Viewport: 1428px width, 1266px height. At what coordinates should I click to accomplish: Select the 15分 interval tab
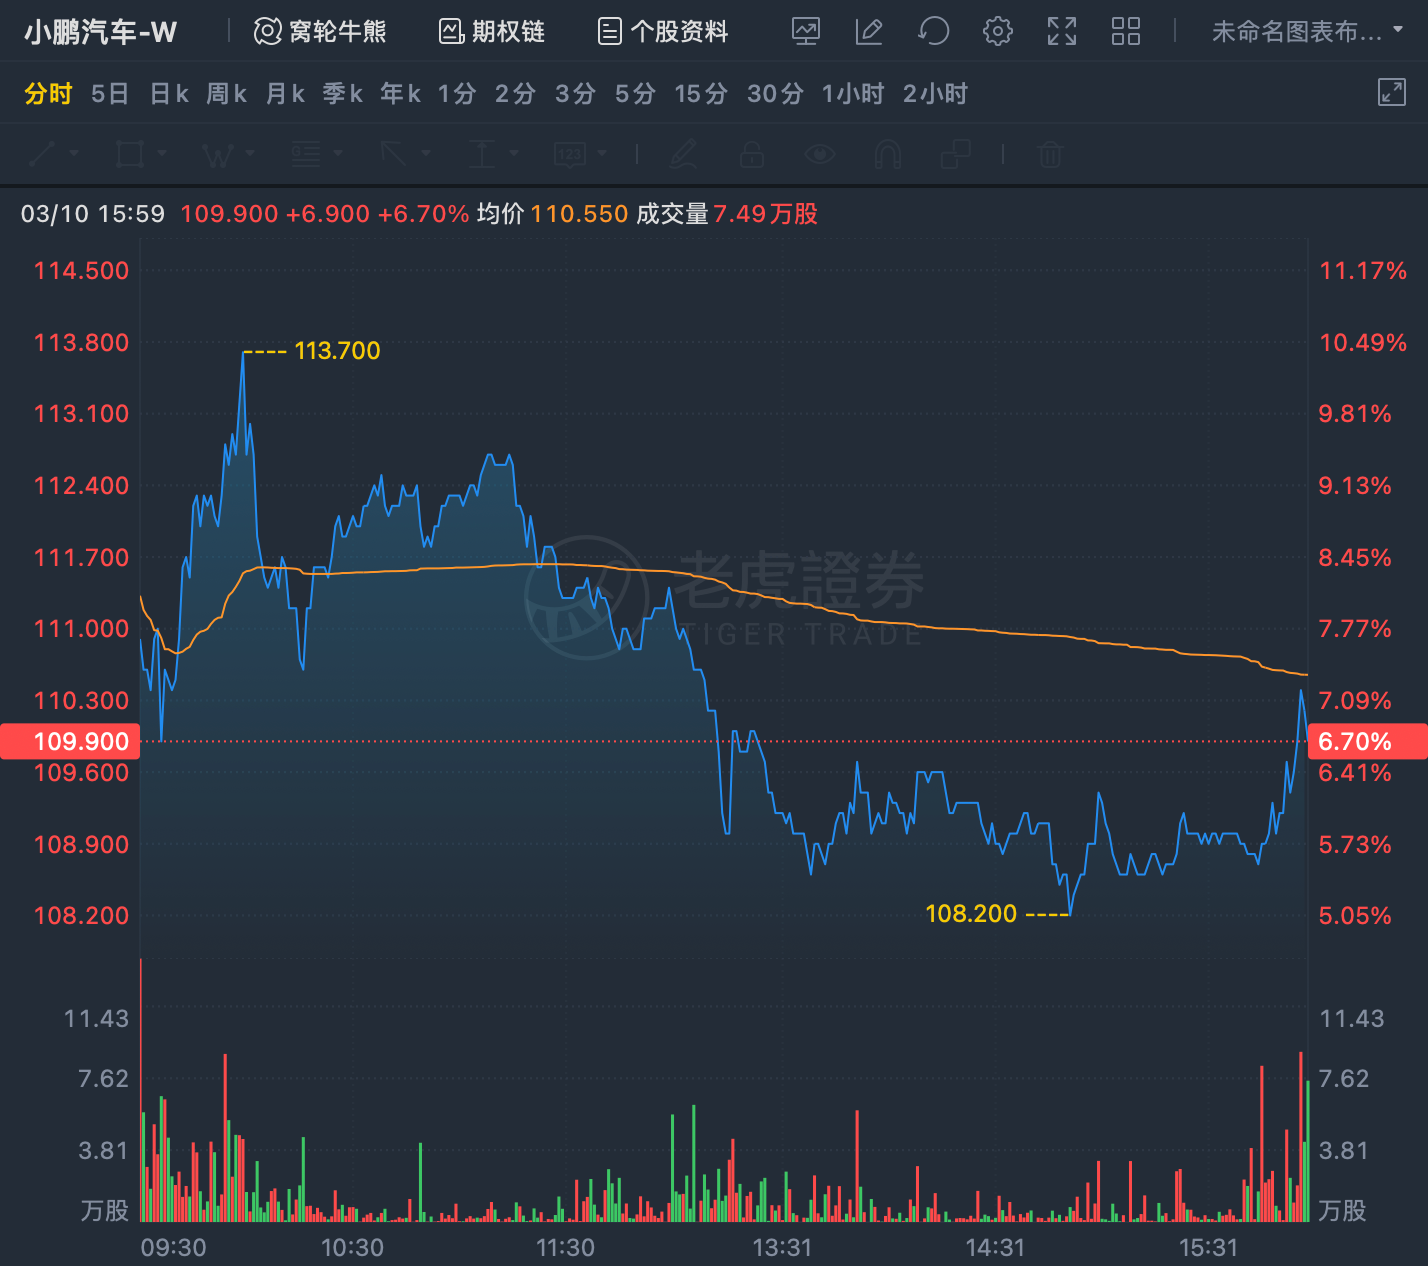(700, 94)
